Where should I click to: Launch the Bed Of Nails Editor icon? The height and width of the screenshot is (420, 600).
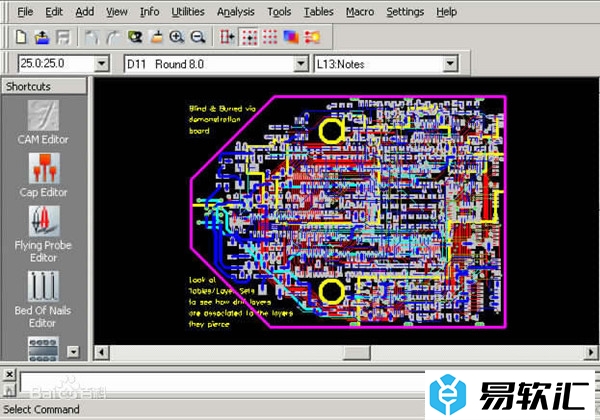click(43, 286)
